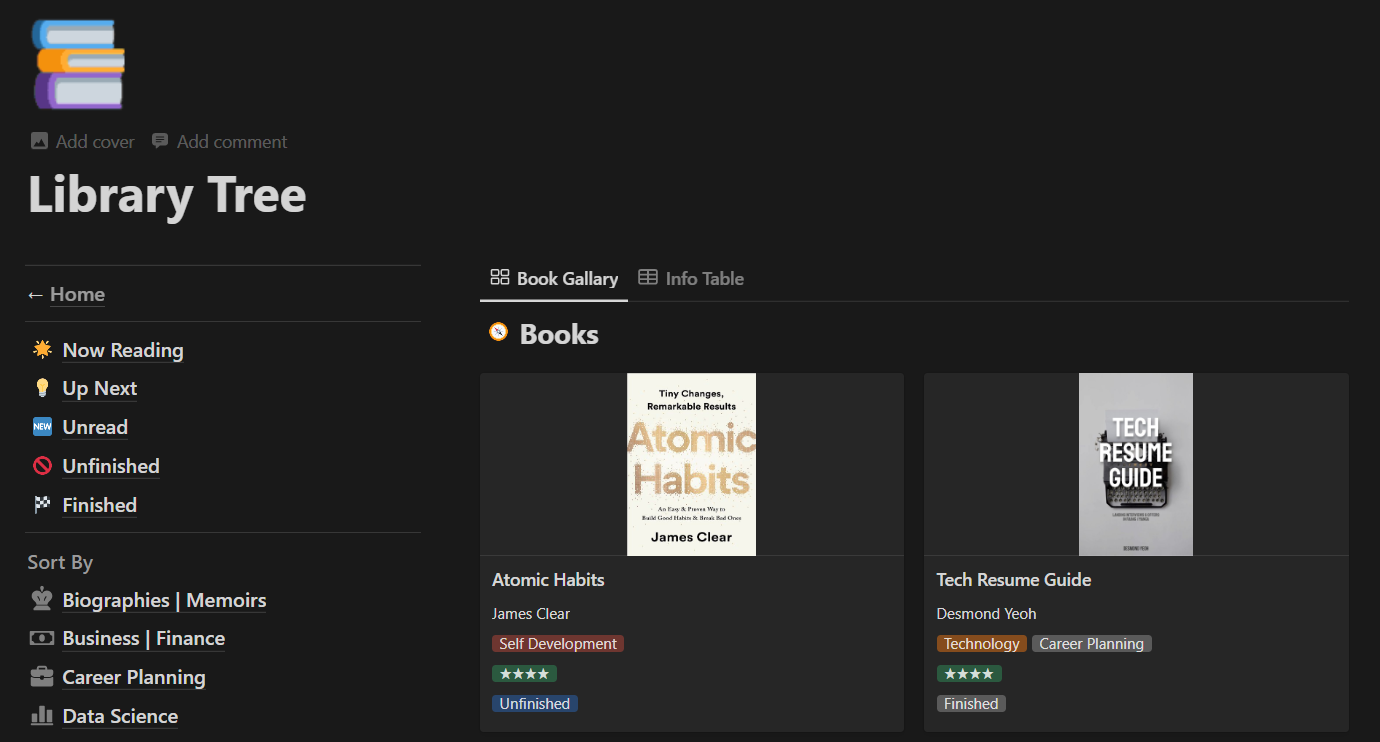Click the light bulb icon beside Up Next
Image resolution: width=1380 pixels, height=742 pixels.
coord(42,388)
